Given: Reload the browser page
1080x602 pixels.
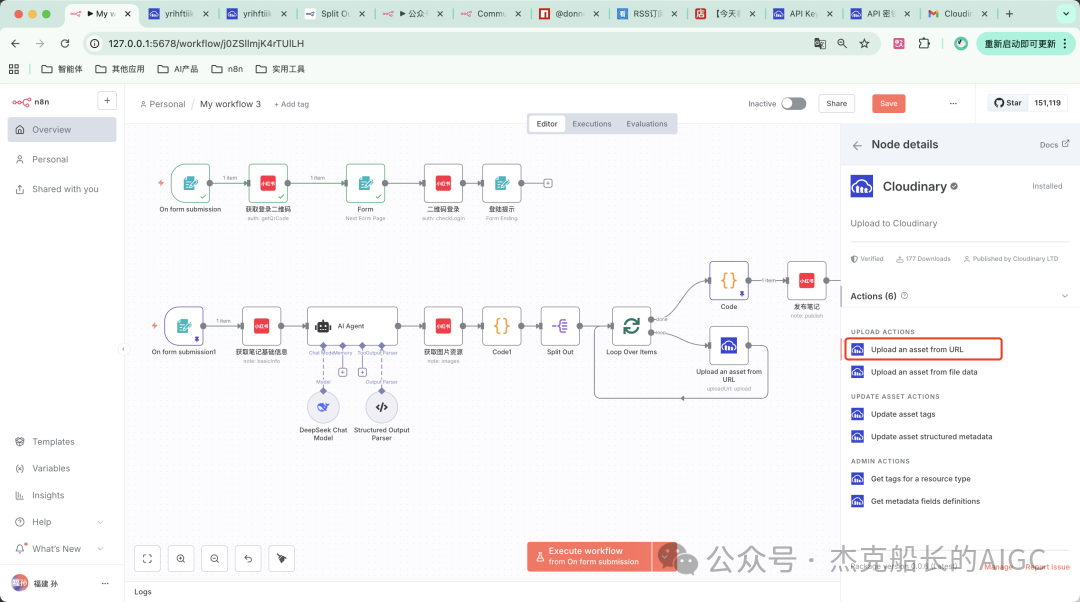Looking at the screenshot, I should (x=65, y=43).
